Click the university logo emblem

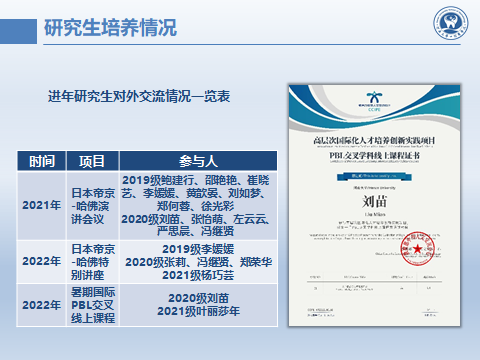[451, 23]
